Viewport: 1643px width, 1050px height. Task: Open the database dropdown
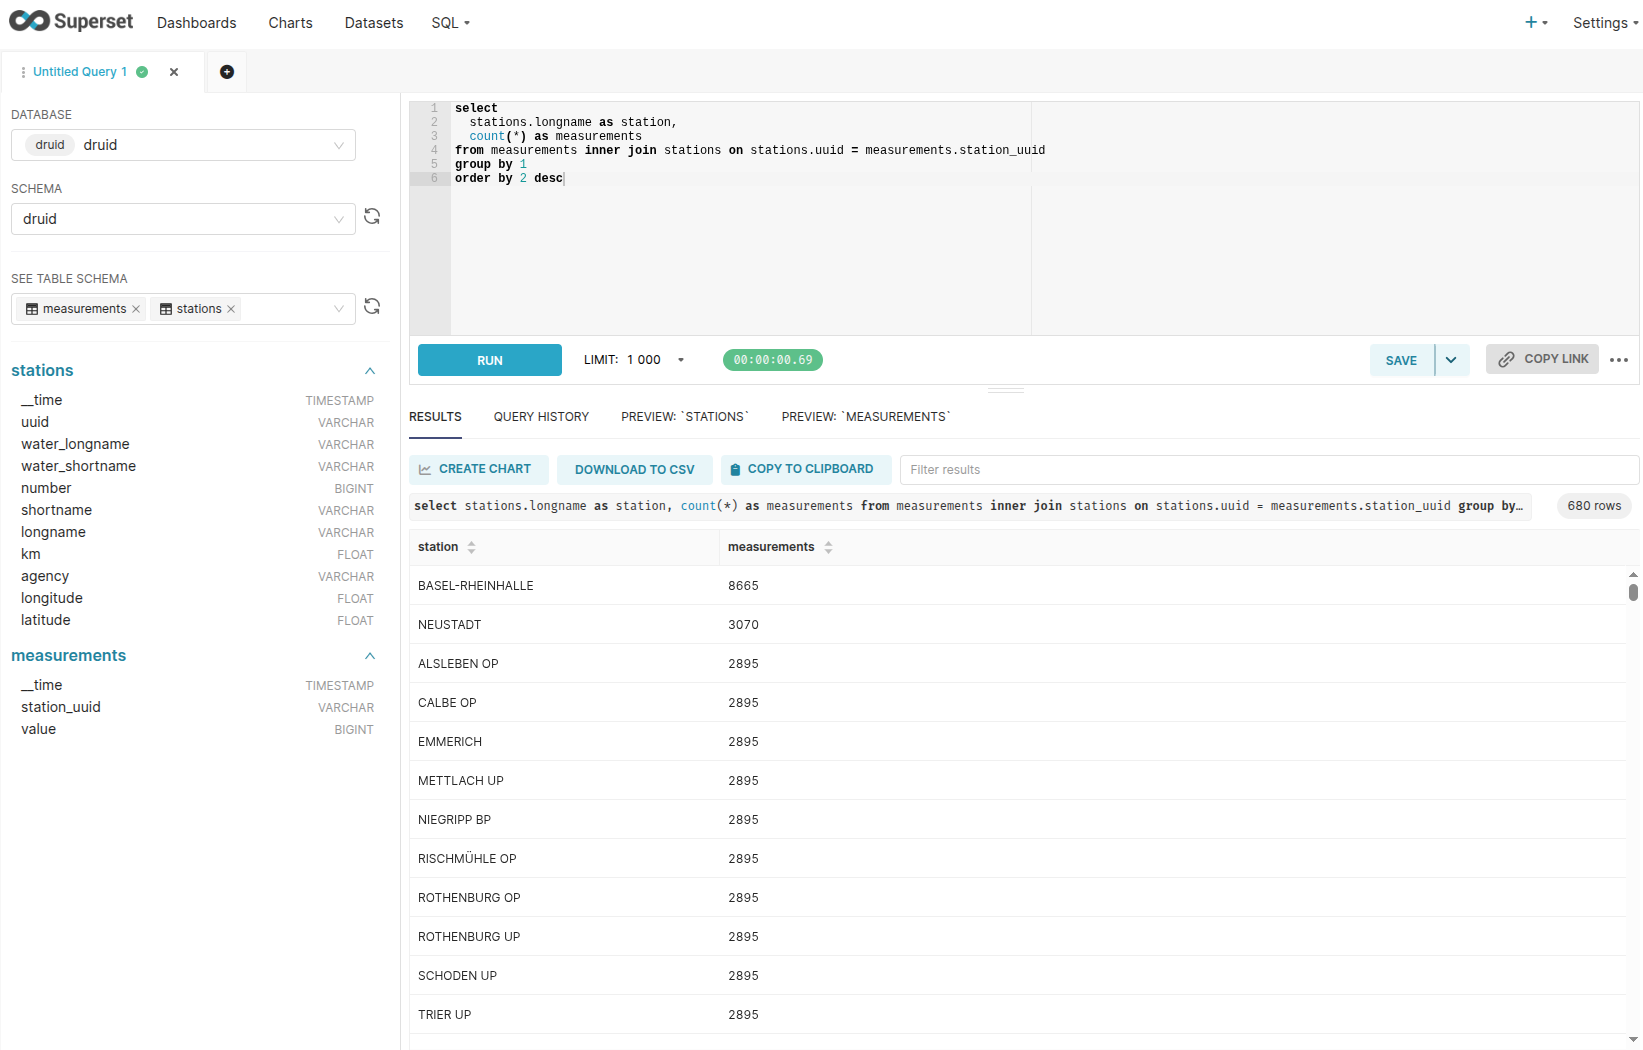pyautogui.click(x=183, y=145)
